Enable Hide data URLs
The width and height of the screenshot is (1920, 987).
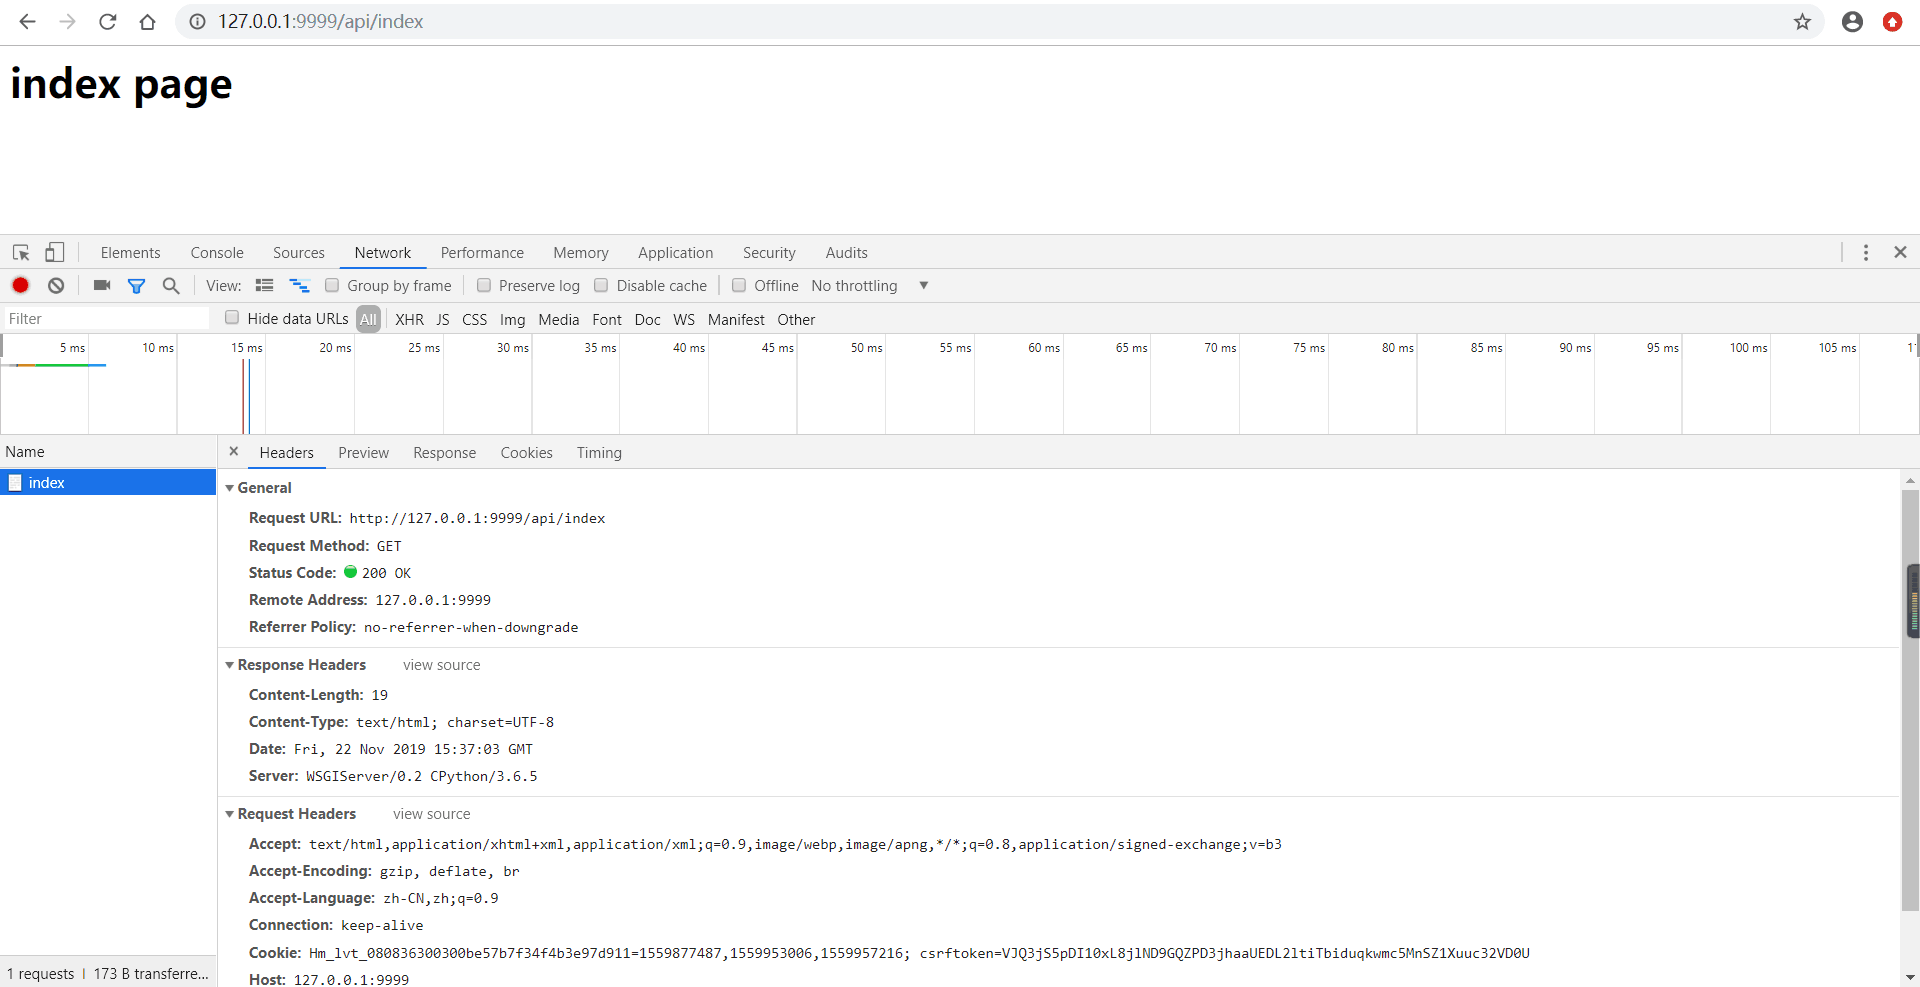click(231, 318)
